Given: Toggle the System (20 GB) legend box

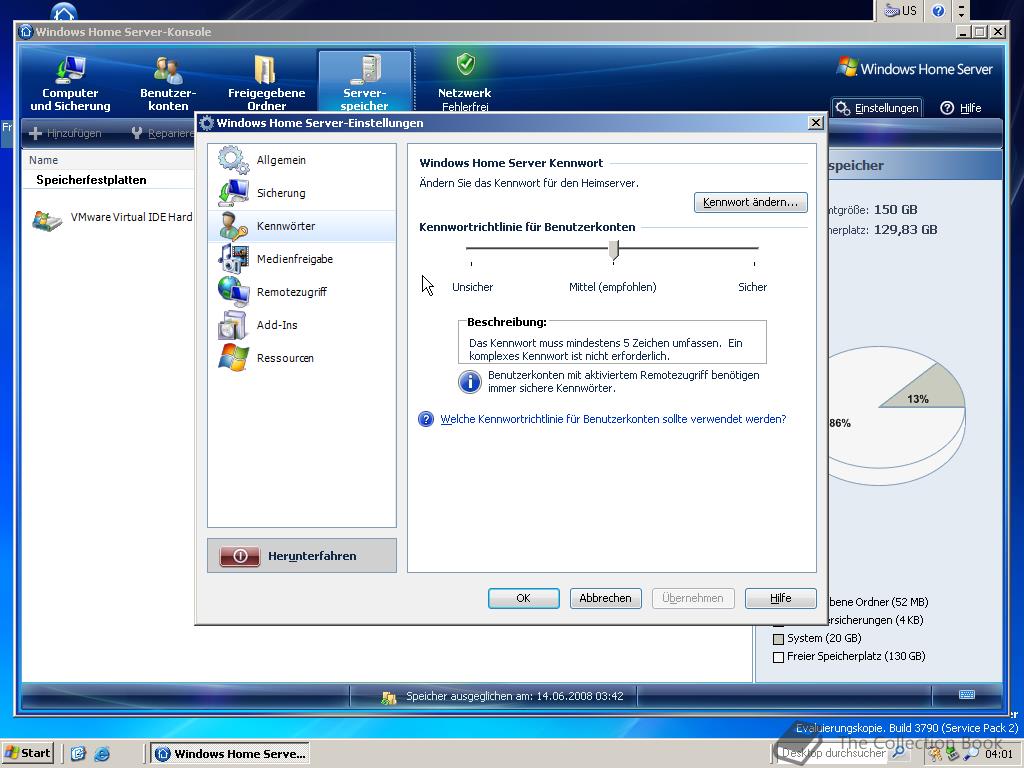Looking at the screenshot, I should point(778,639).
